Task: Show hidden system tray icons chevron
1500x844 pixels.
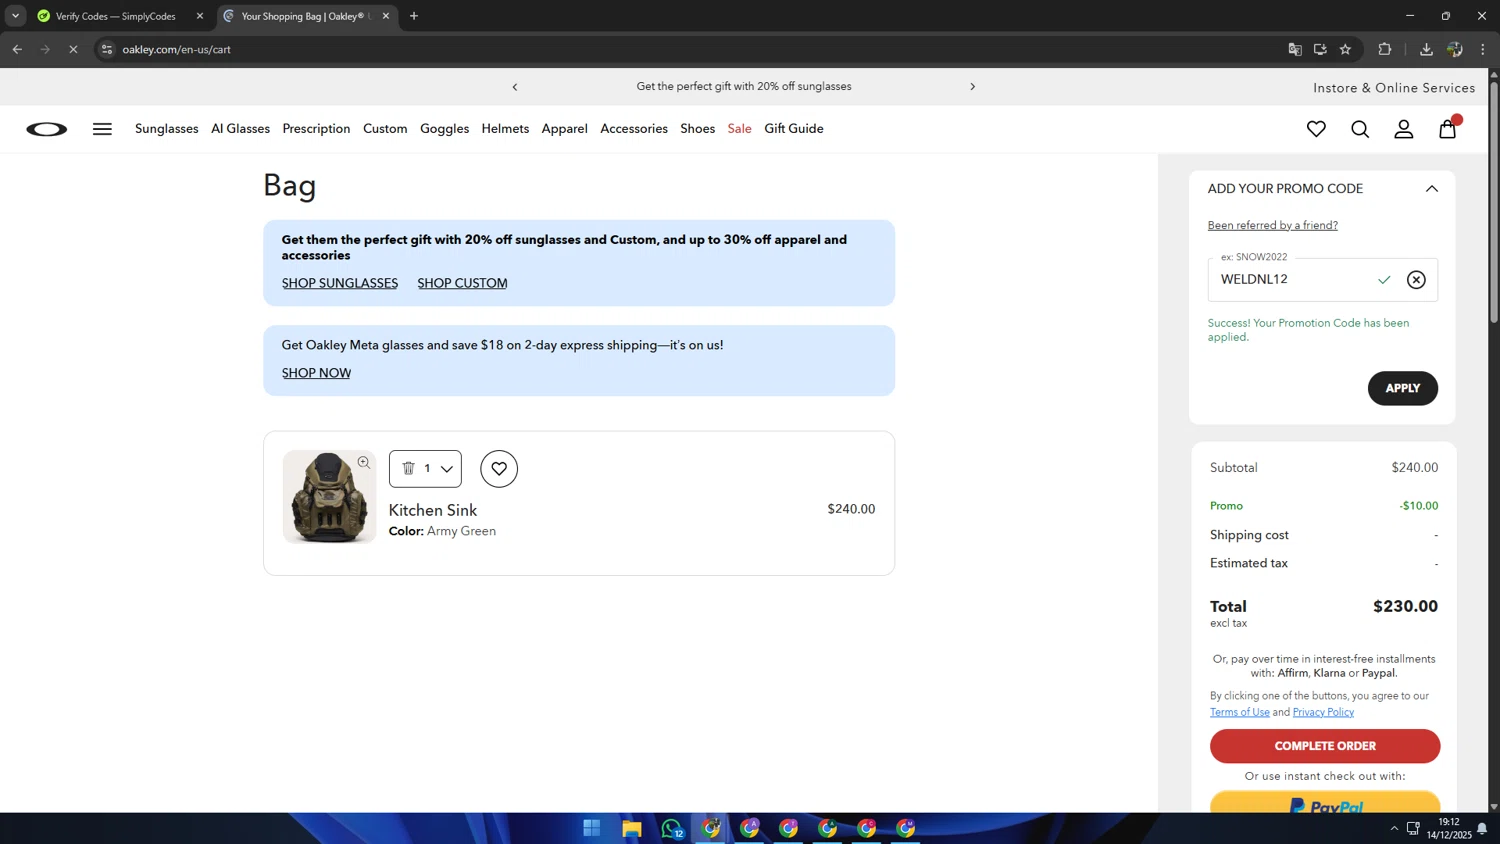Action: tap(1394, 828)
